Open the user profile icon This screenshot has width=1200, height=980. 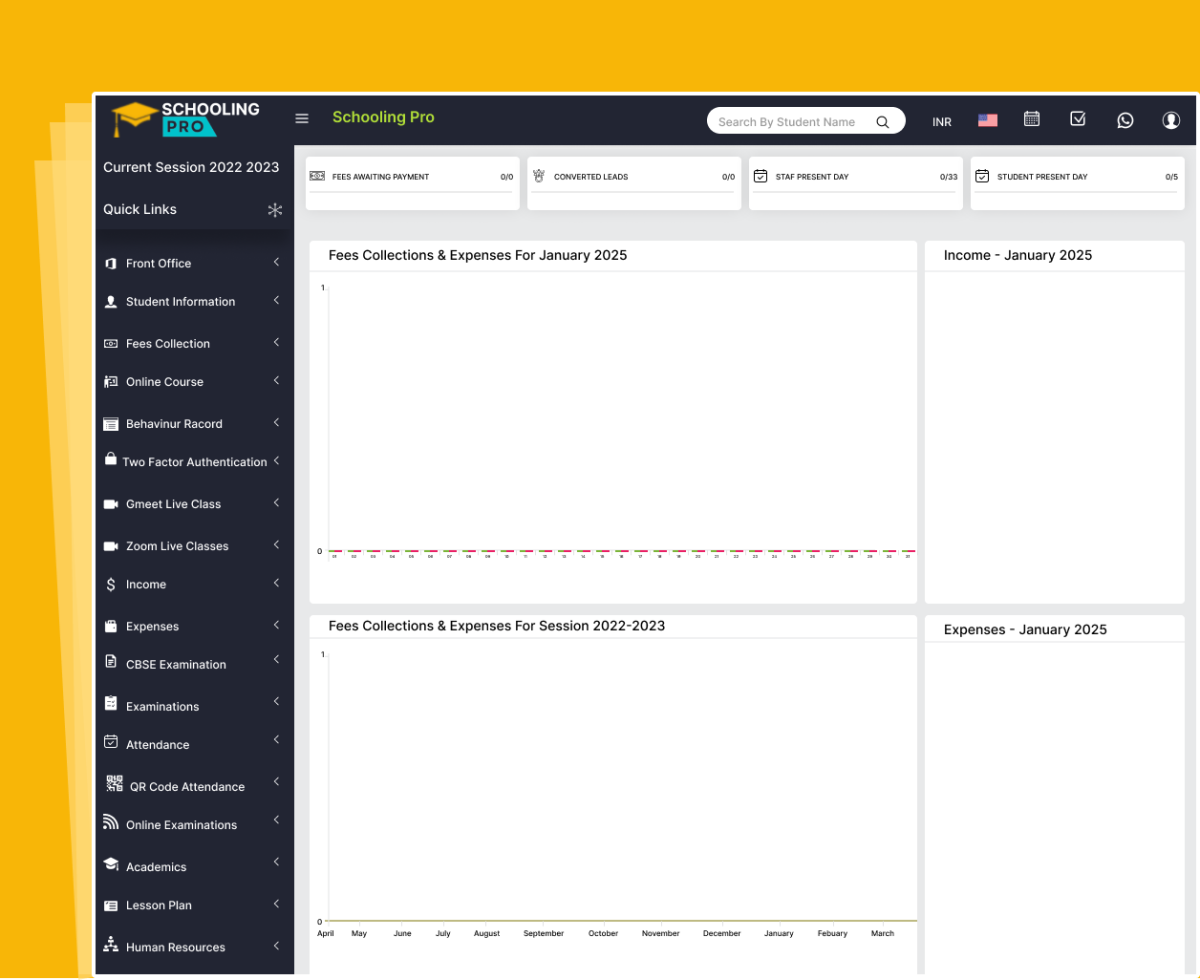(1171, 121)
